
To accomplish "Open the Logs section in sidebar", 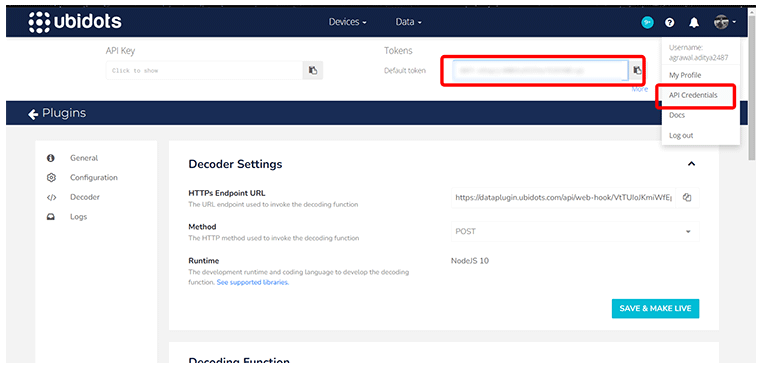I will click(79, 217).
